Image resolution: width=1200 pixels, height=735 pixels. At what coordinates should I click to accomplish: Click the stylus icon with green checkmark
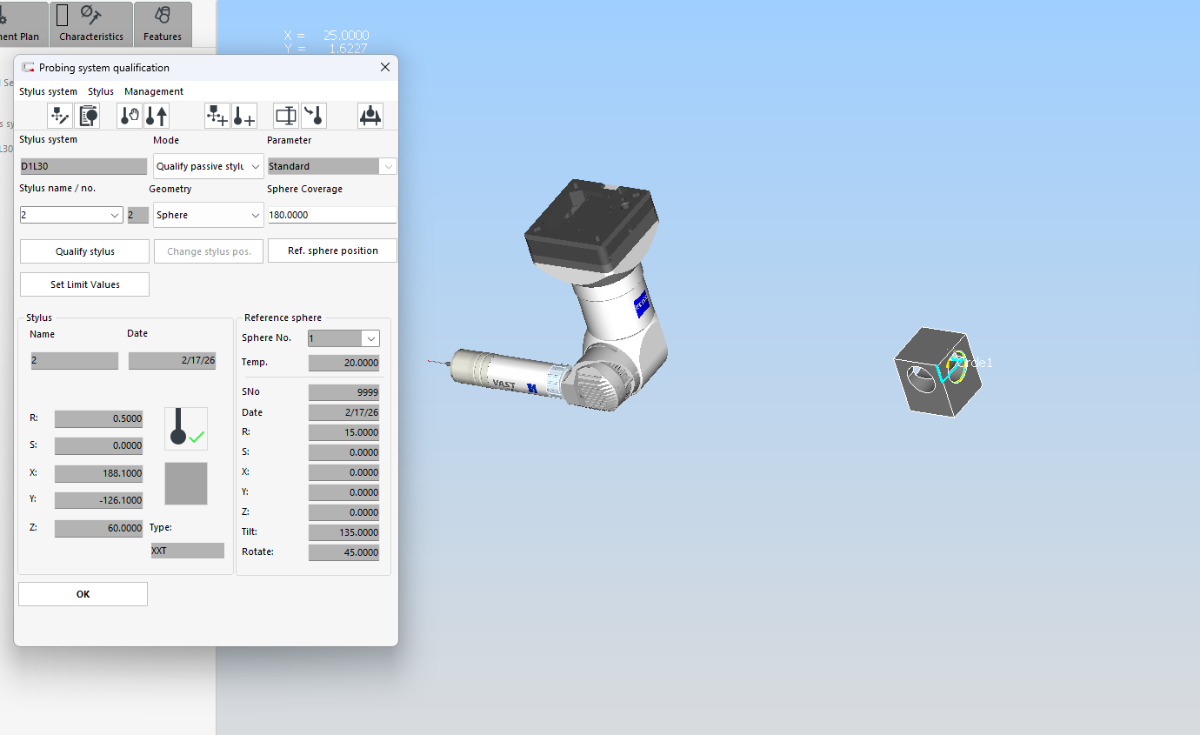[186, 428]
